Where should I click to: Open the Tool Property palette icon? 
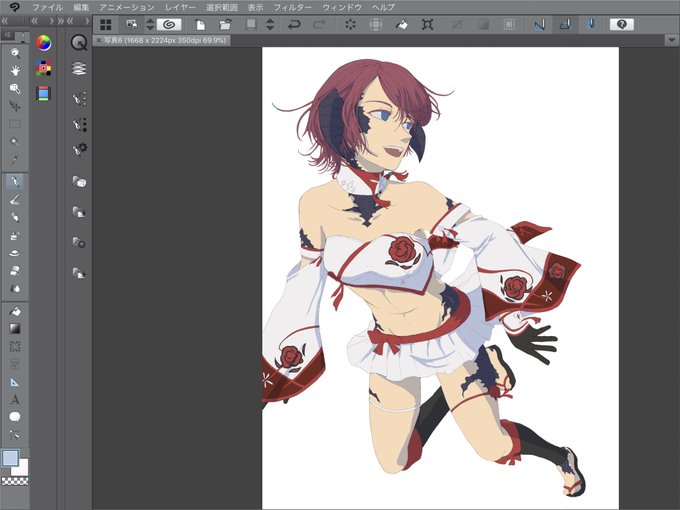pos(79,125)
